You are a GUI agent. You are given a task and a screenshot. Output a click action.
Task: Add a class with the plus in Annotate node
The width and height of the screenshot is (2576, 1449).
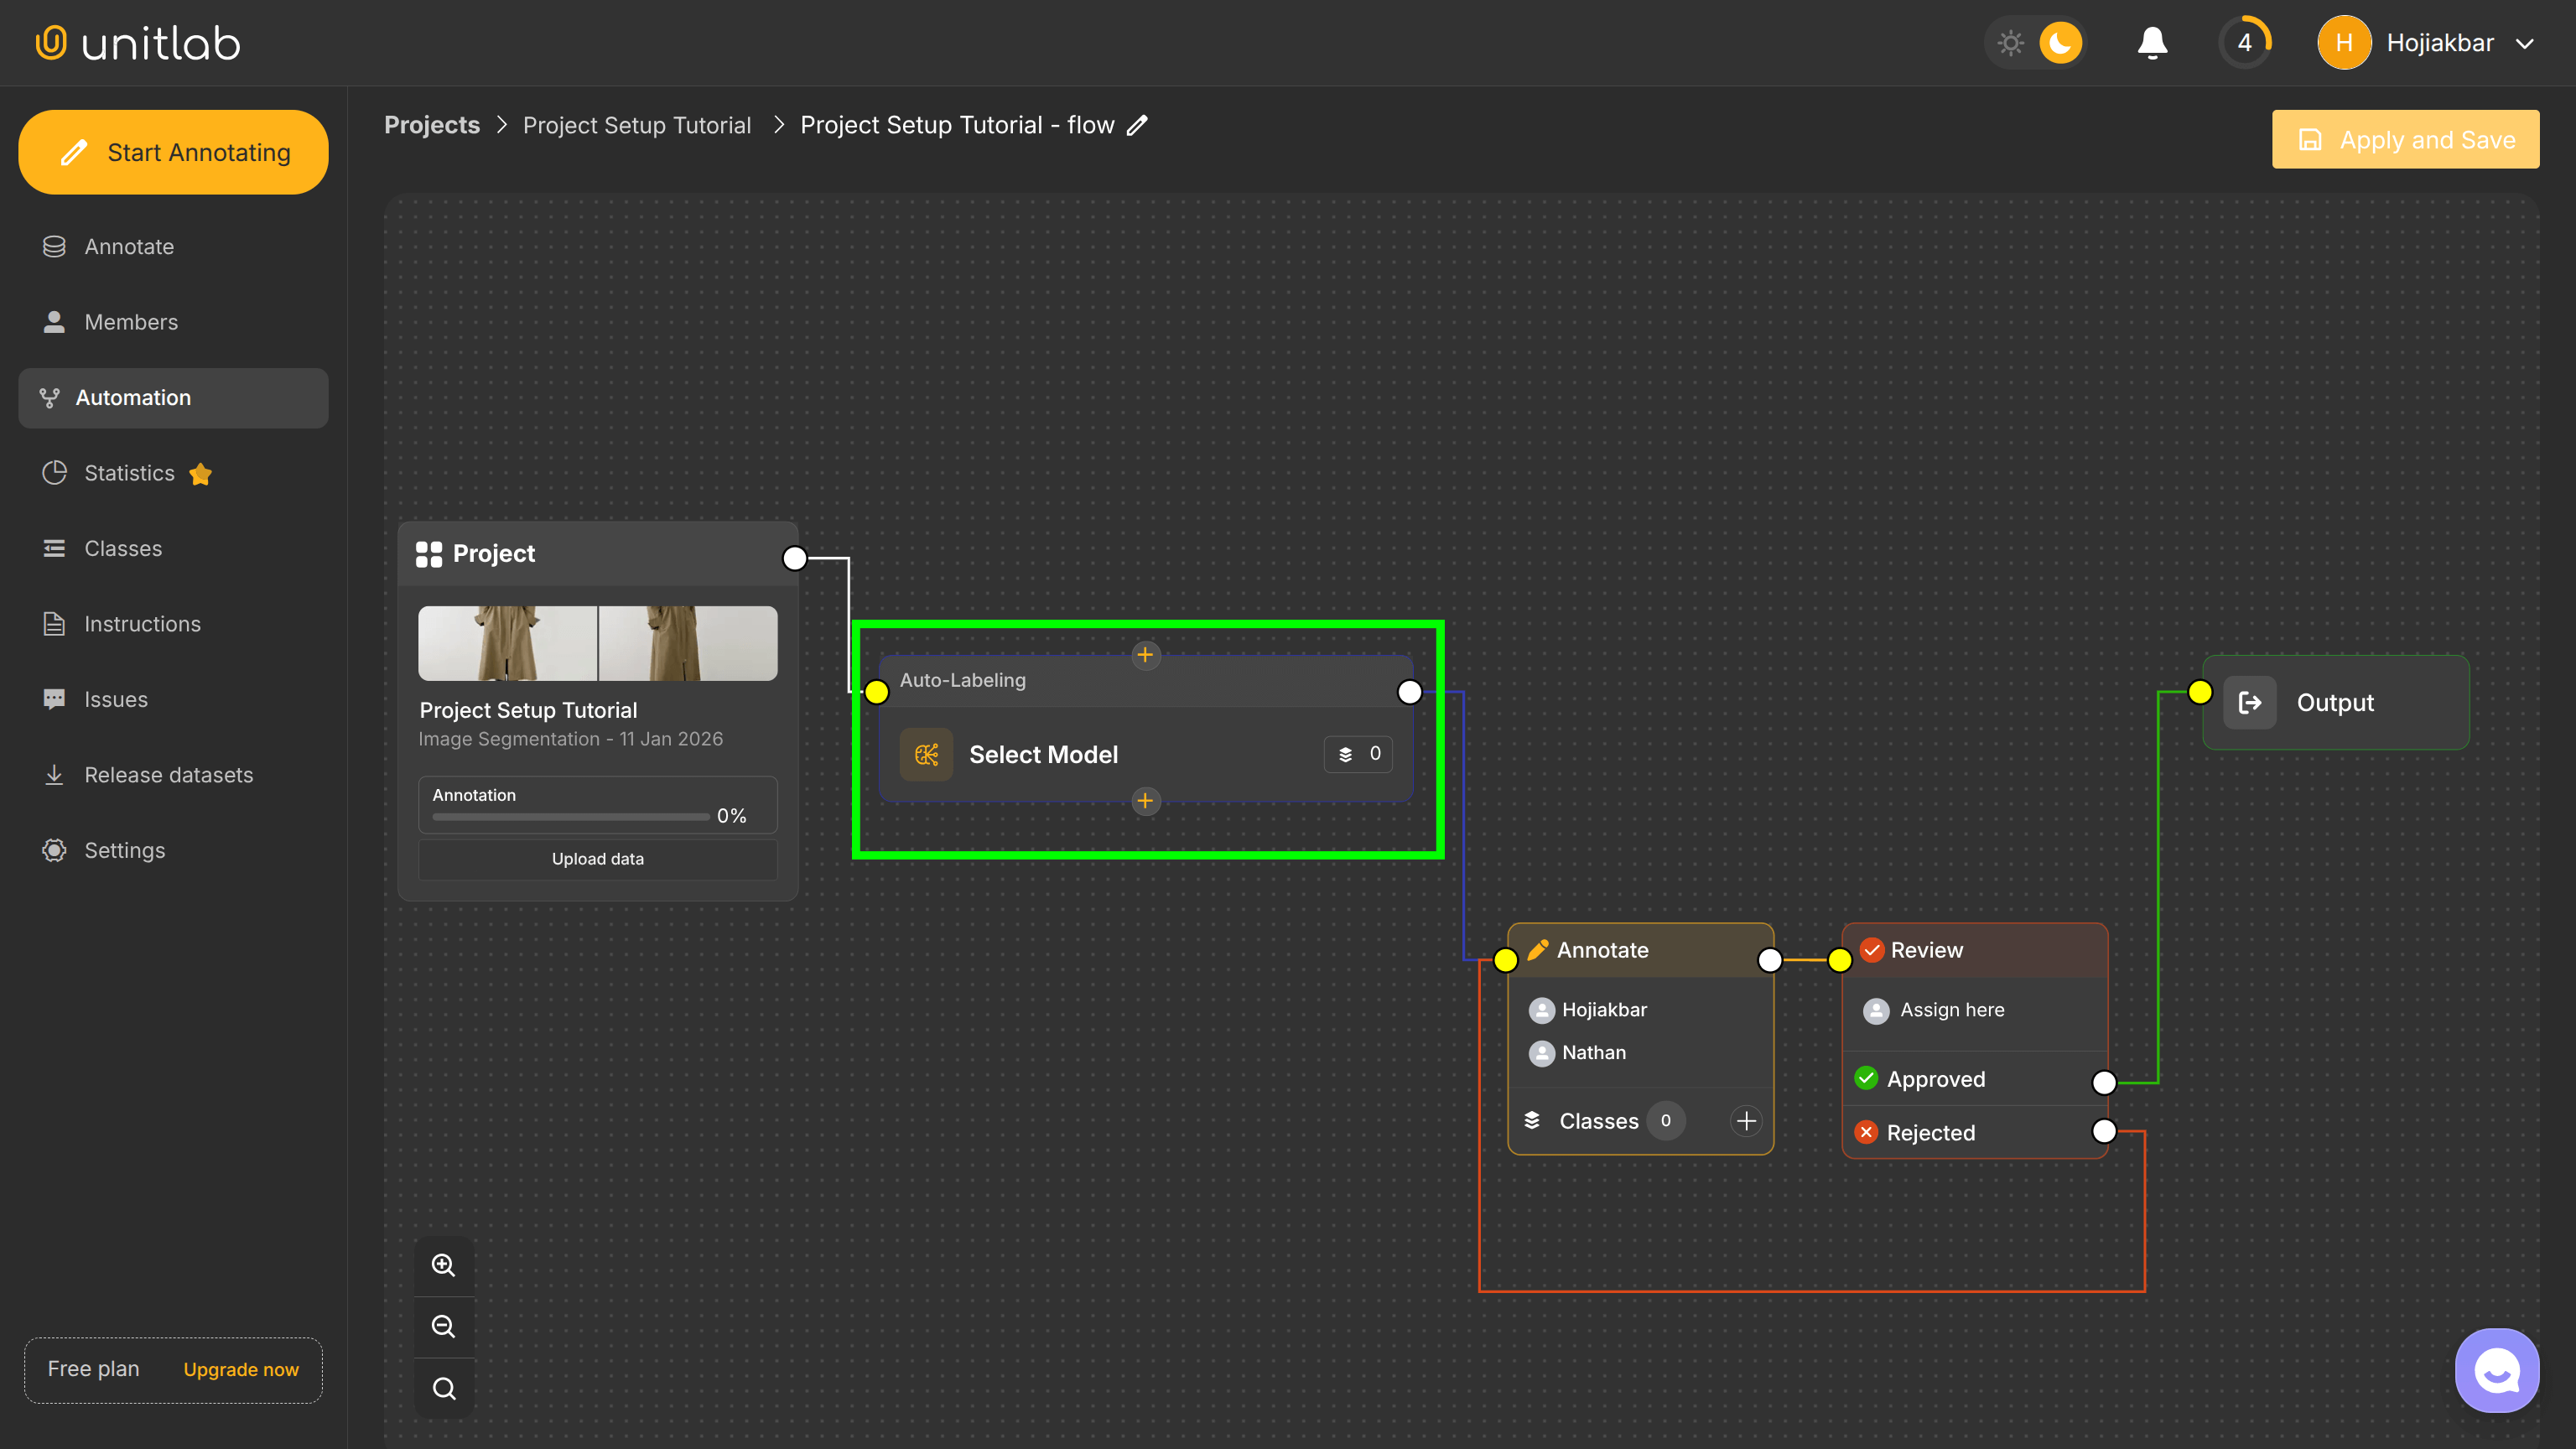point(1746,1120)
